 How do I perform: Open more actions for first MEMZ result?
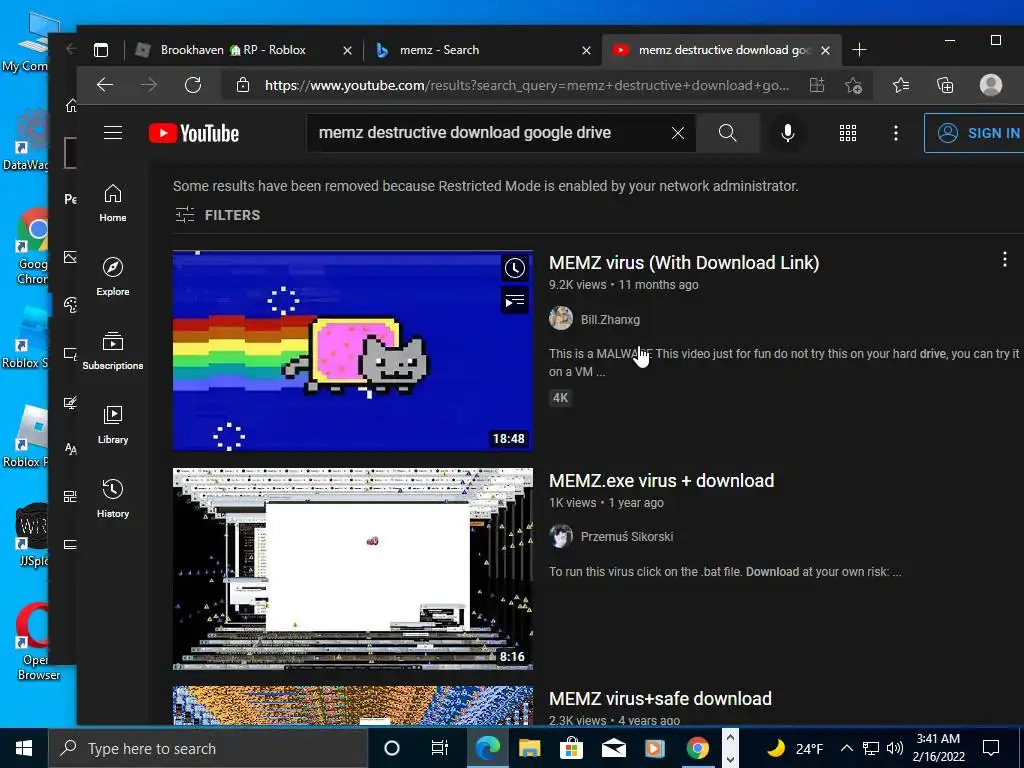click(x=1004, y=259)
